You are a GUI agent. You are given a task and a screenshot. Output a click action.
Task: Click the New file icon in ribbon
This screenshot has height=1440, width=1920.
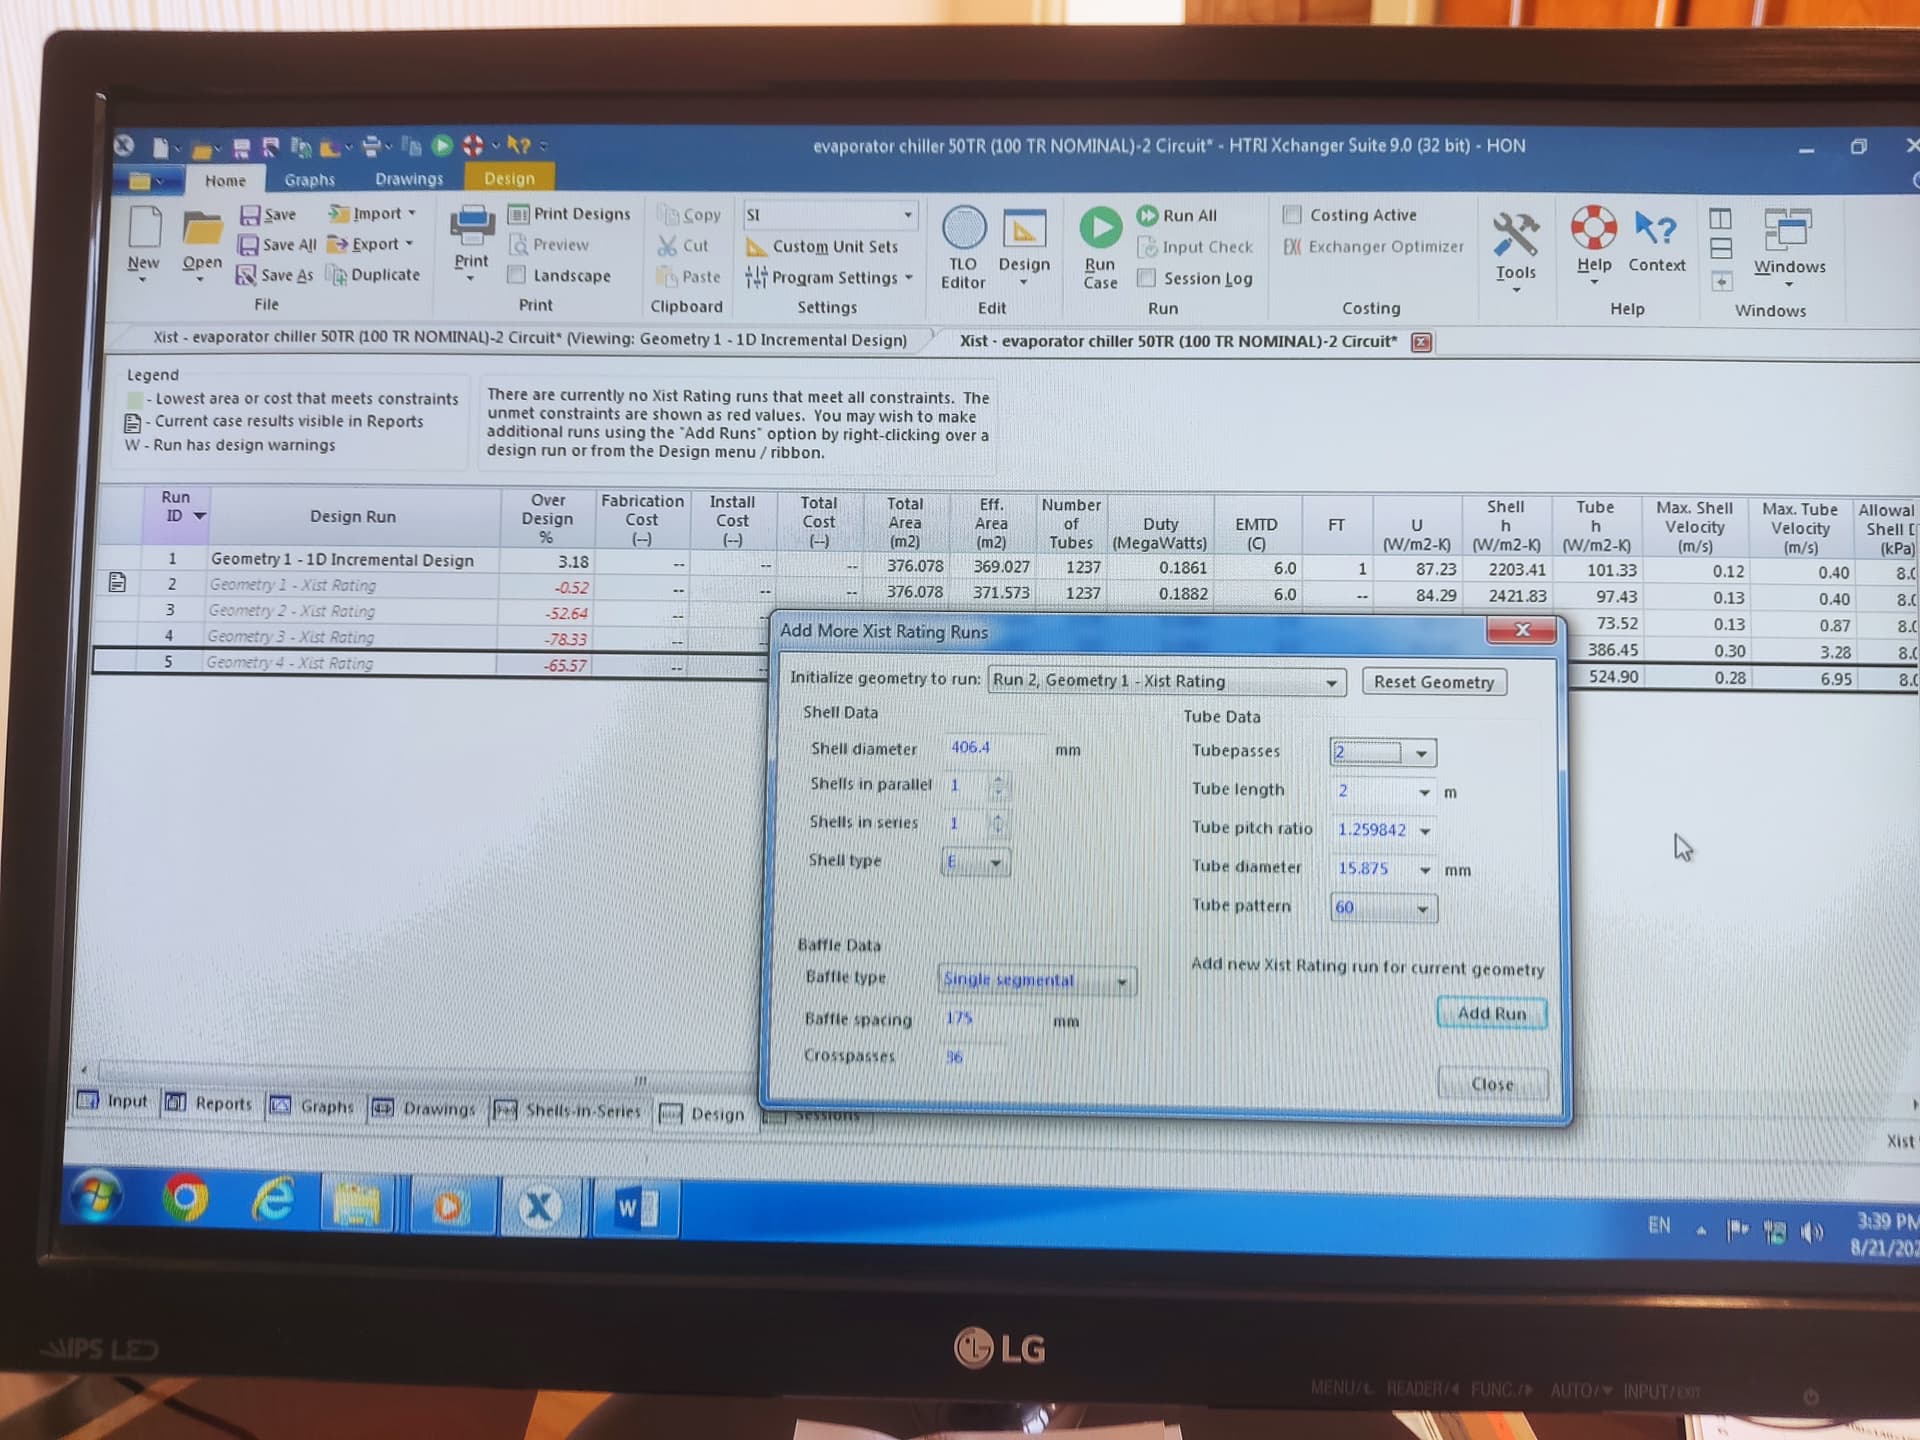144,229
